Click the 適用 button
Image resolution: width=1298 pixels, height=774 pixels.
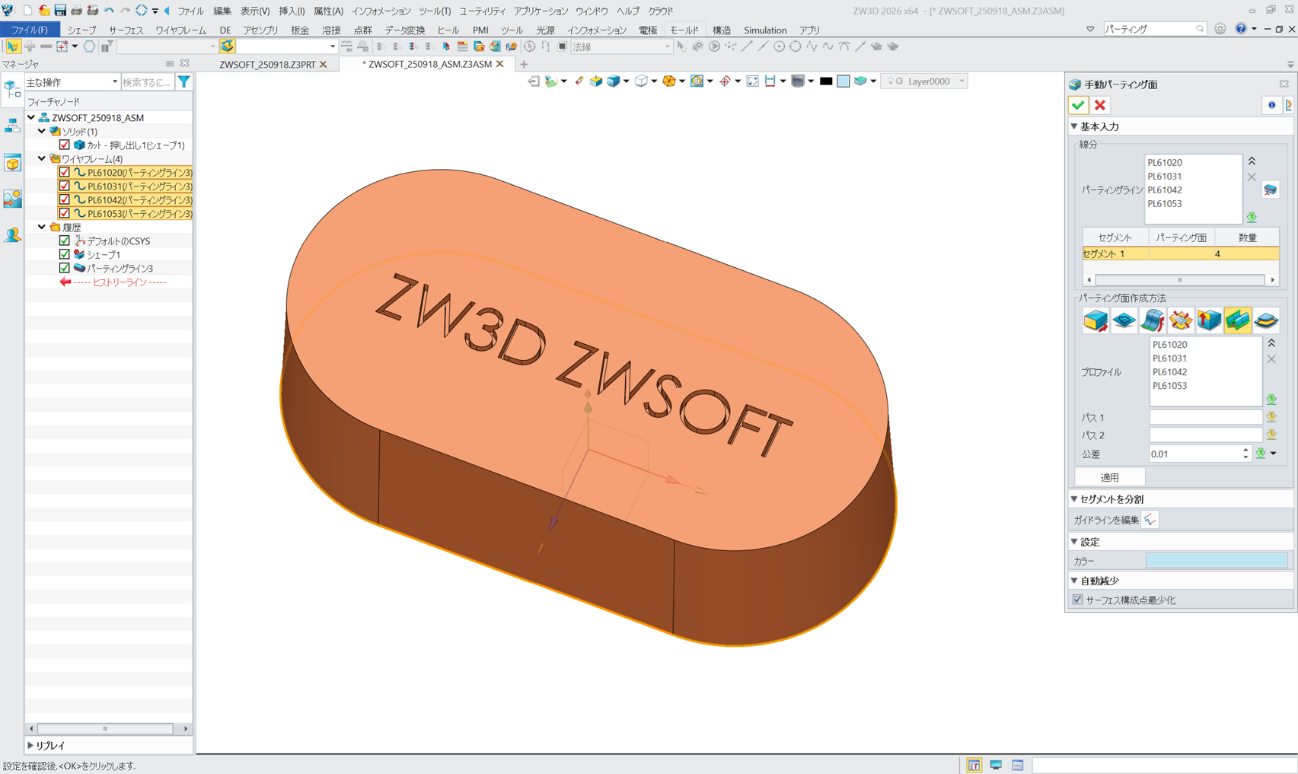pos(1109,477)
